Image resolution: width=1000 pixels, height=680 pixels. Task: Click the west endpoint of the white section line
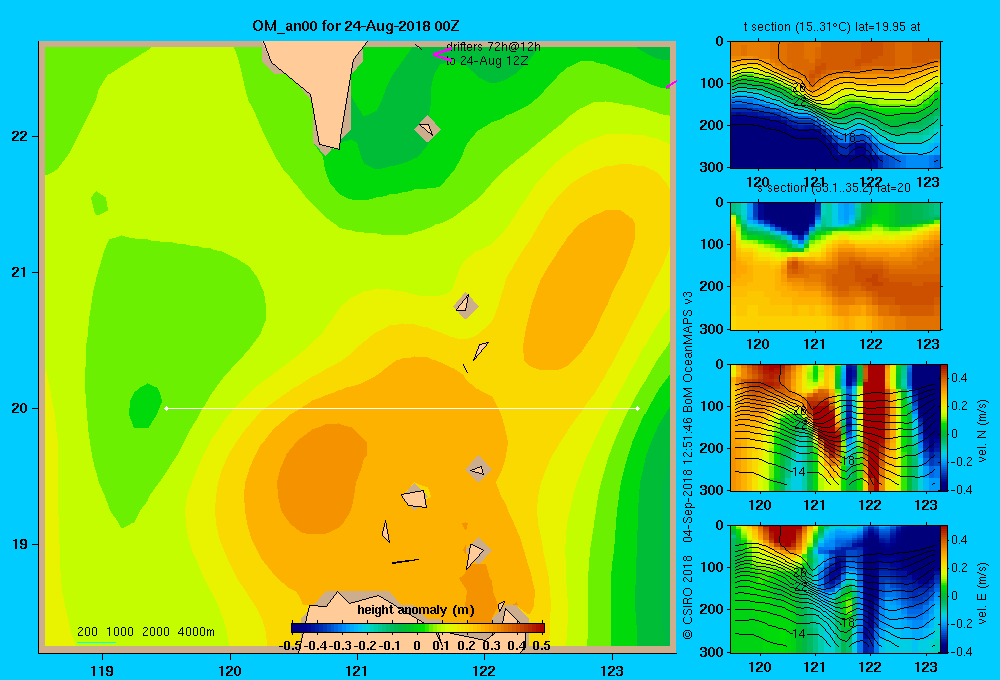[166, 408]
